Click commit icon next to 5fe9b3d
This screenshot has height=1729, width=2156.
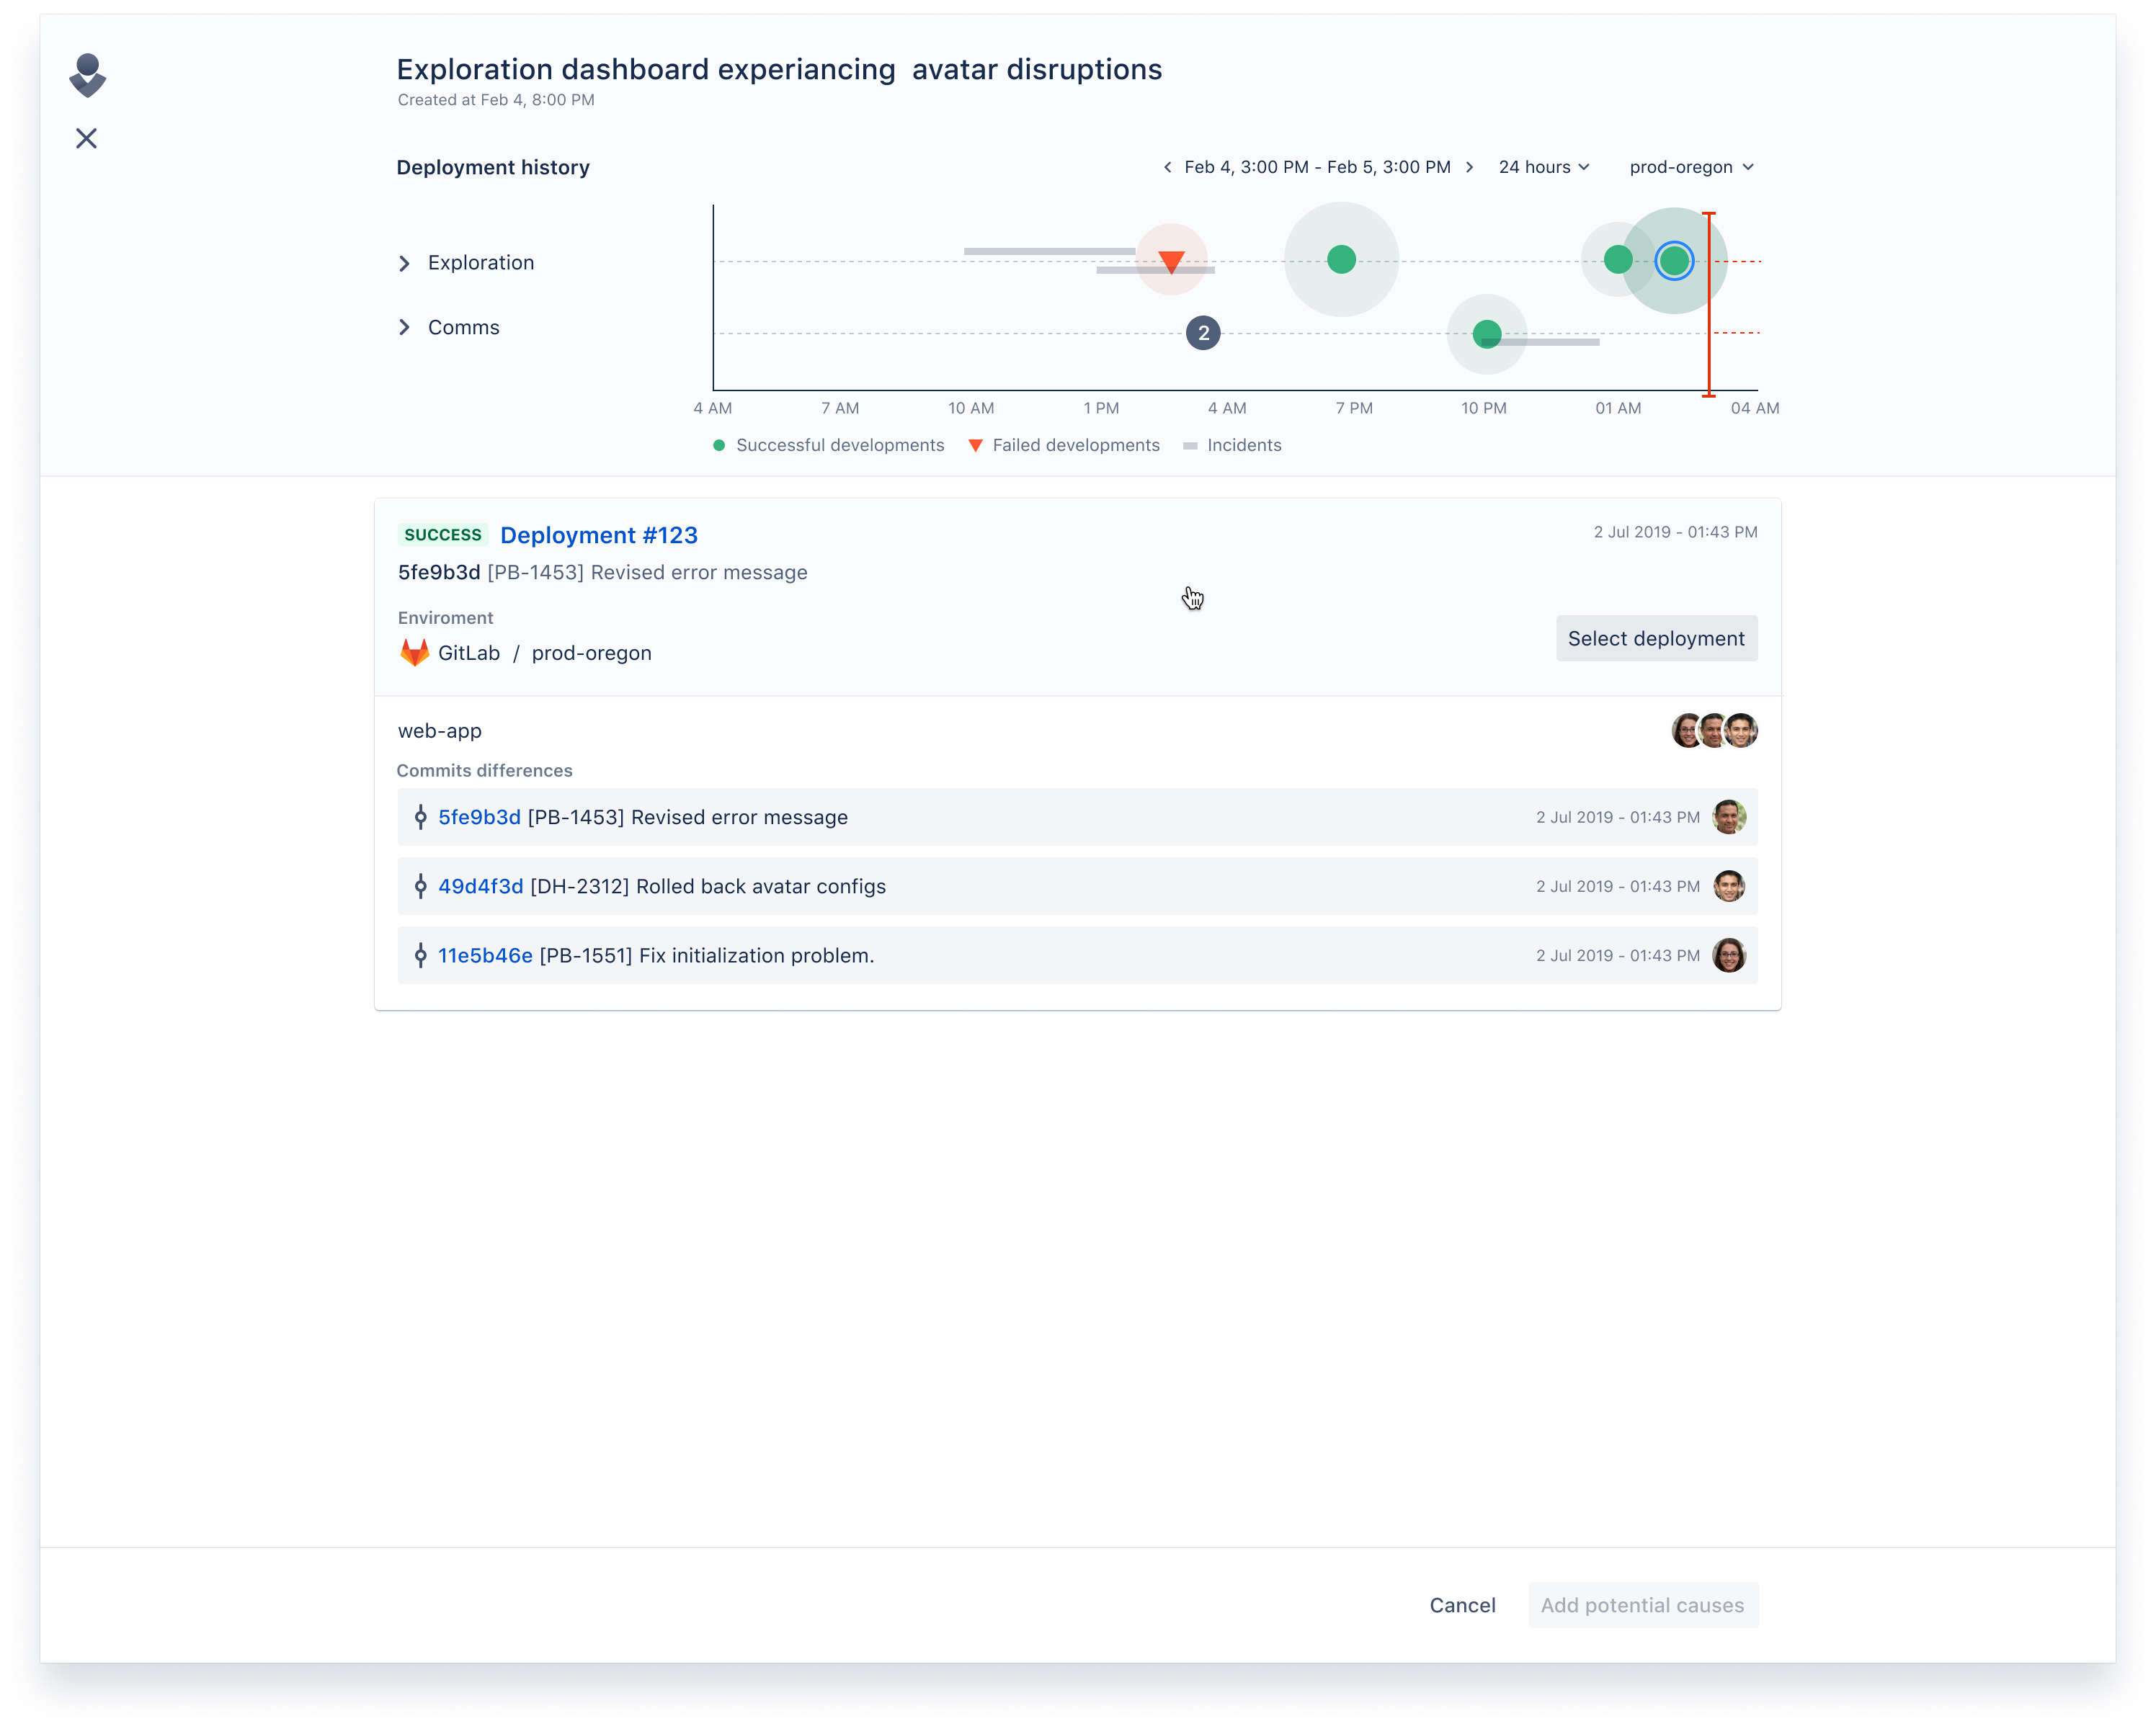[x=421, y=817]
